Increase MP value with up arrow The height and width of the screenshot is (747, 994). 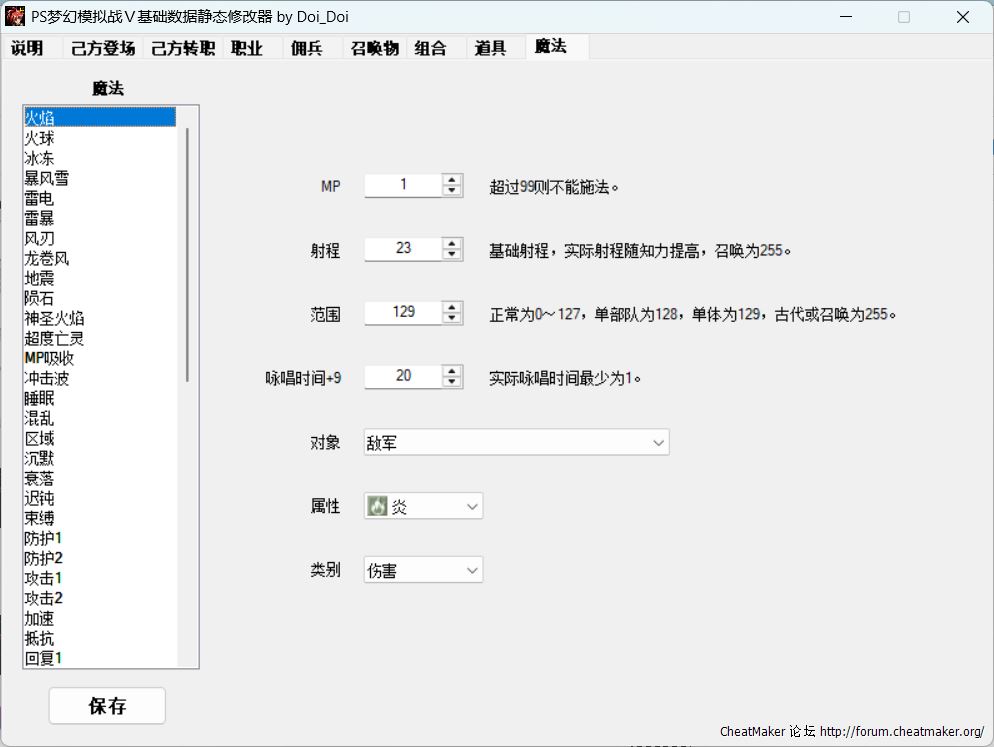(453, 181)
